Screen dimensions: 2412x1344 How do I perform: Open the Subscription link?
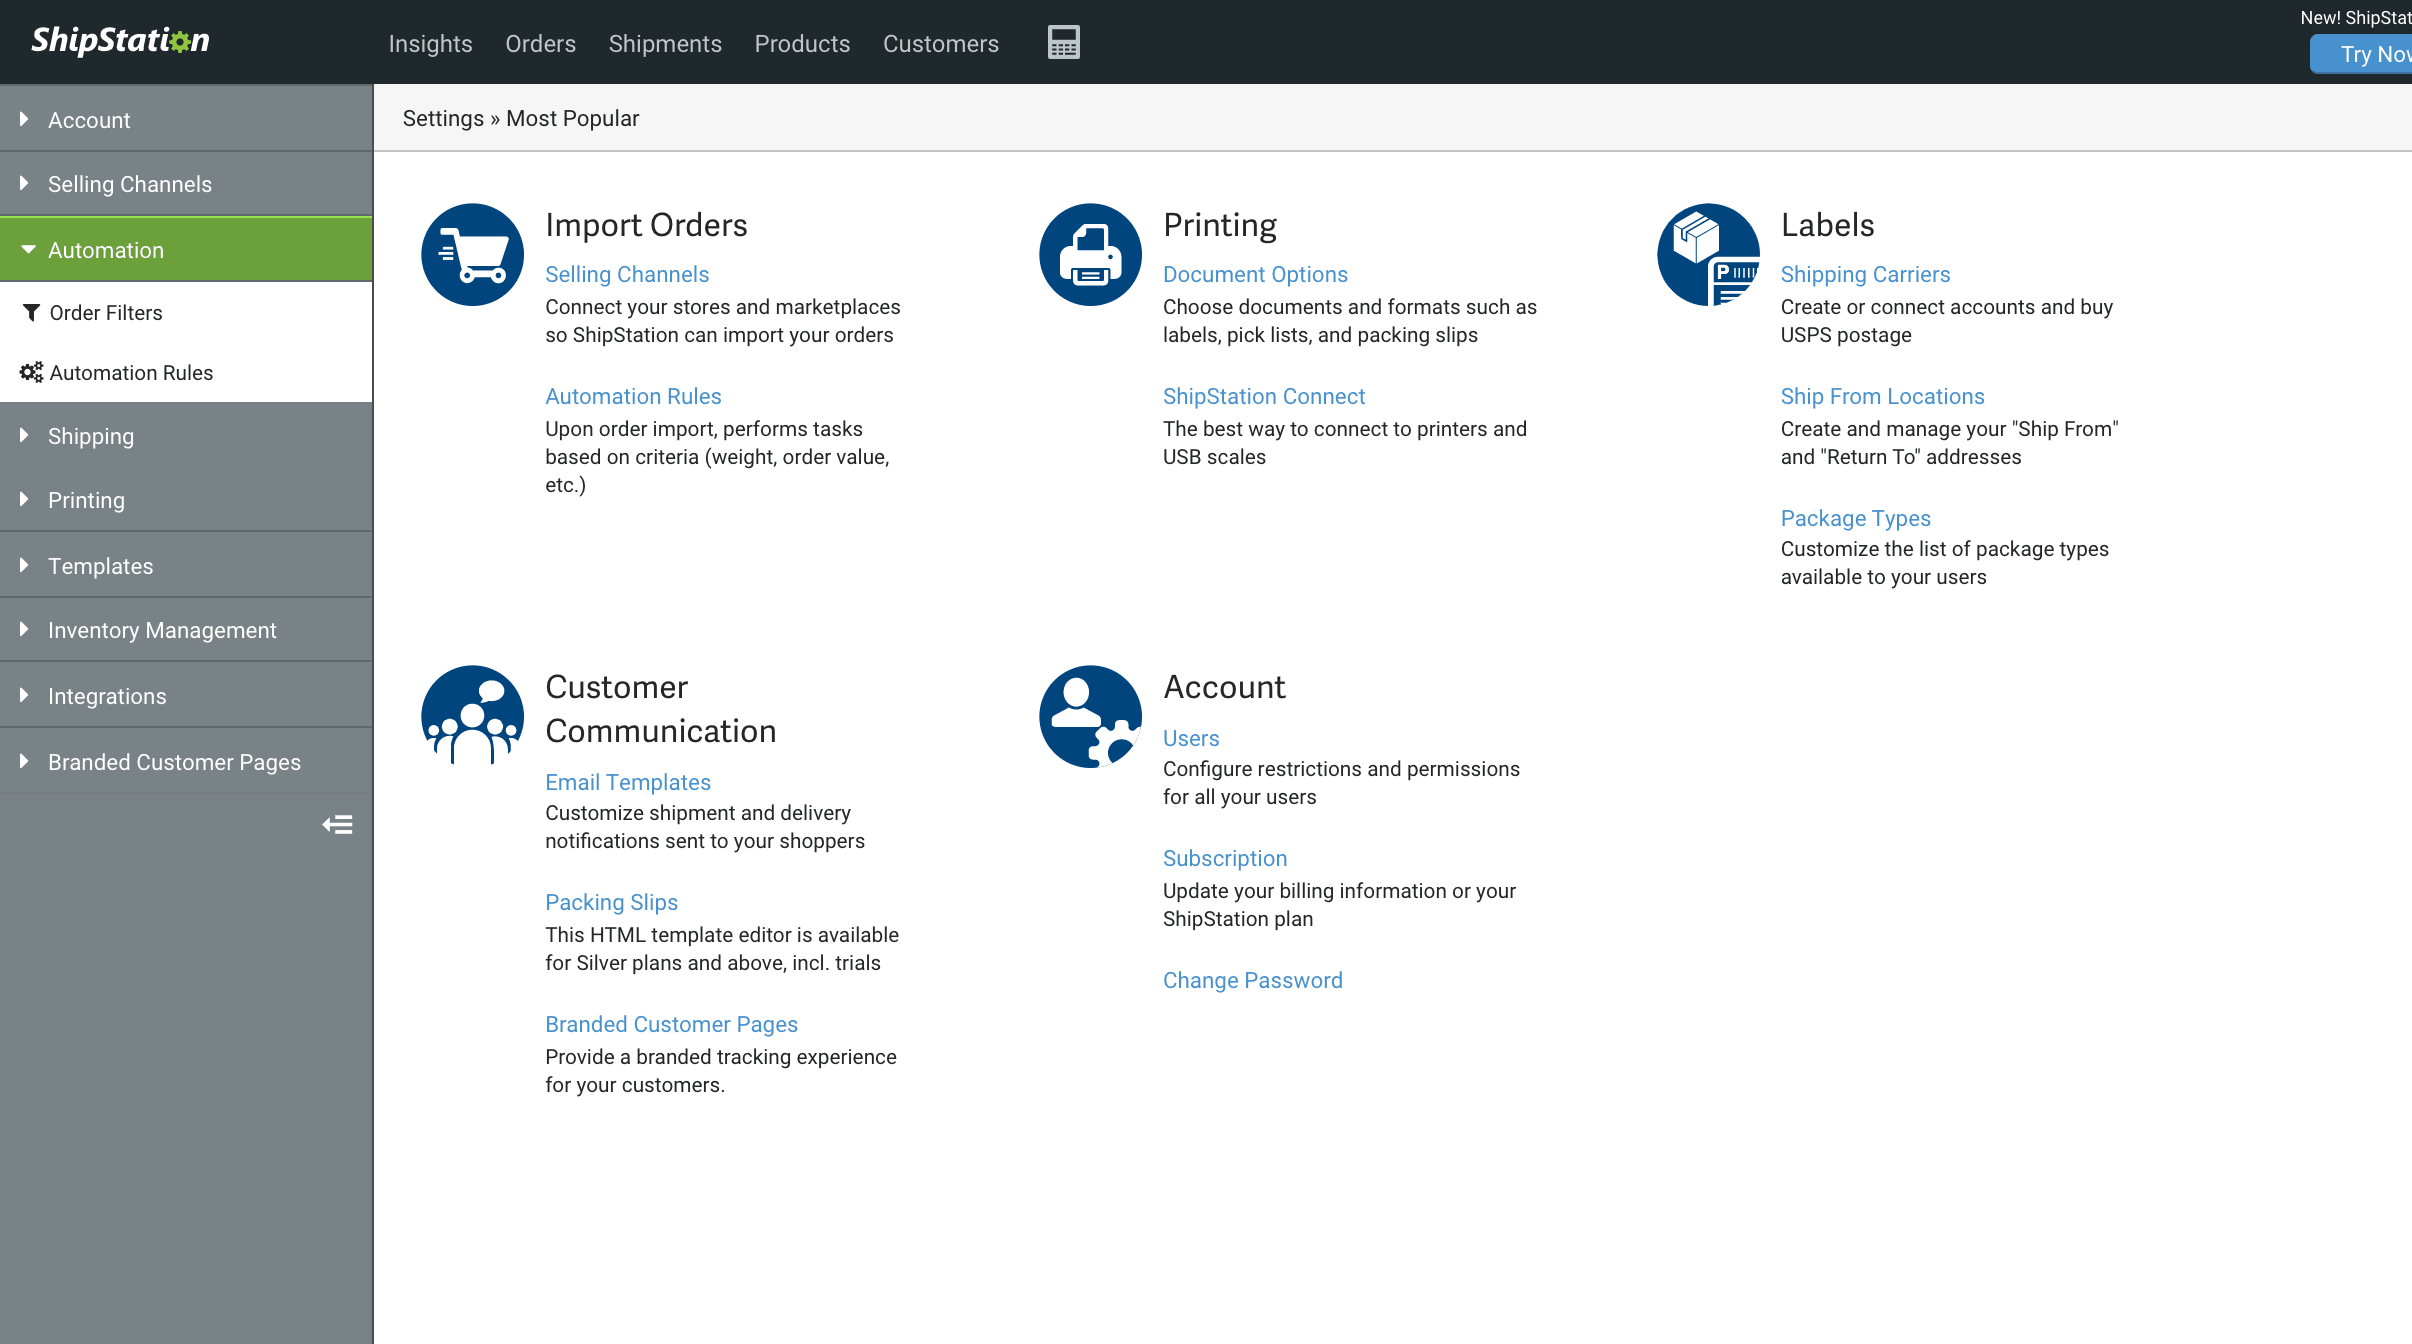(1225, 858)
